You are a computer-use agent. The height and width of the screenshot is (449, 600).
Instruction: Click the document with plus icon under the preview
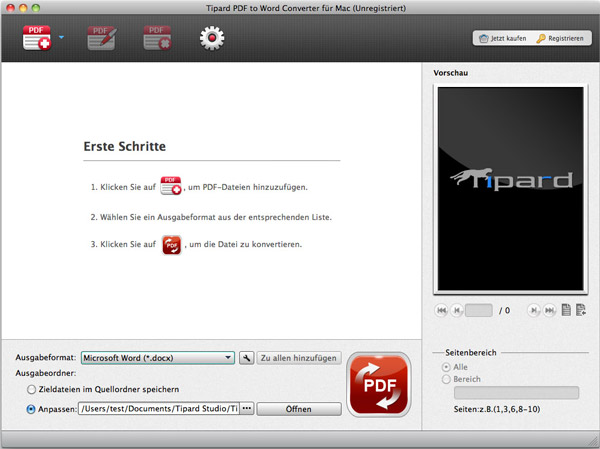click(581, 310)
